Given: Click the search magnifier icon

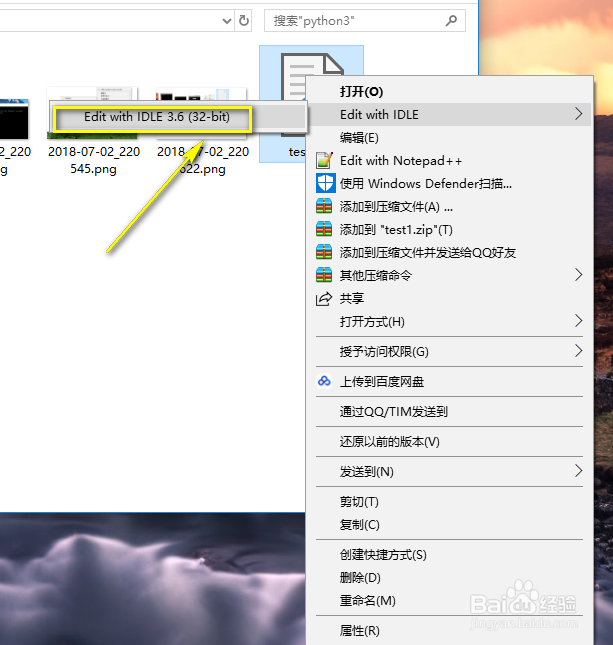Looking at the screenshot, I should click(x=451, y=20).
